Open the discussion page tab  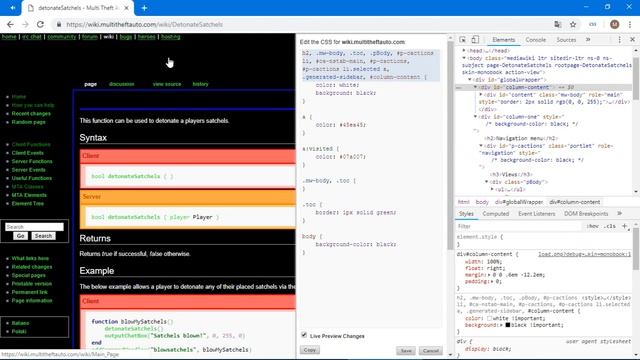[122, 84]
